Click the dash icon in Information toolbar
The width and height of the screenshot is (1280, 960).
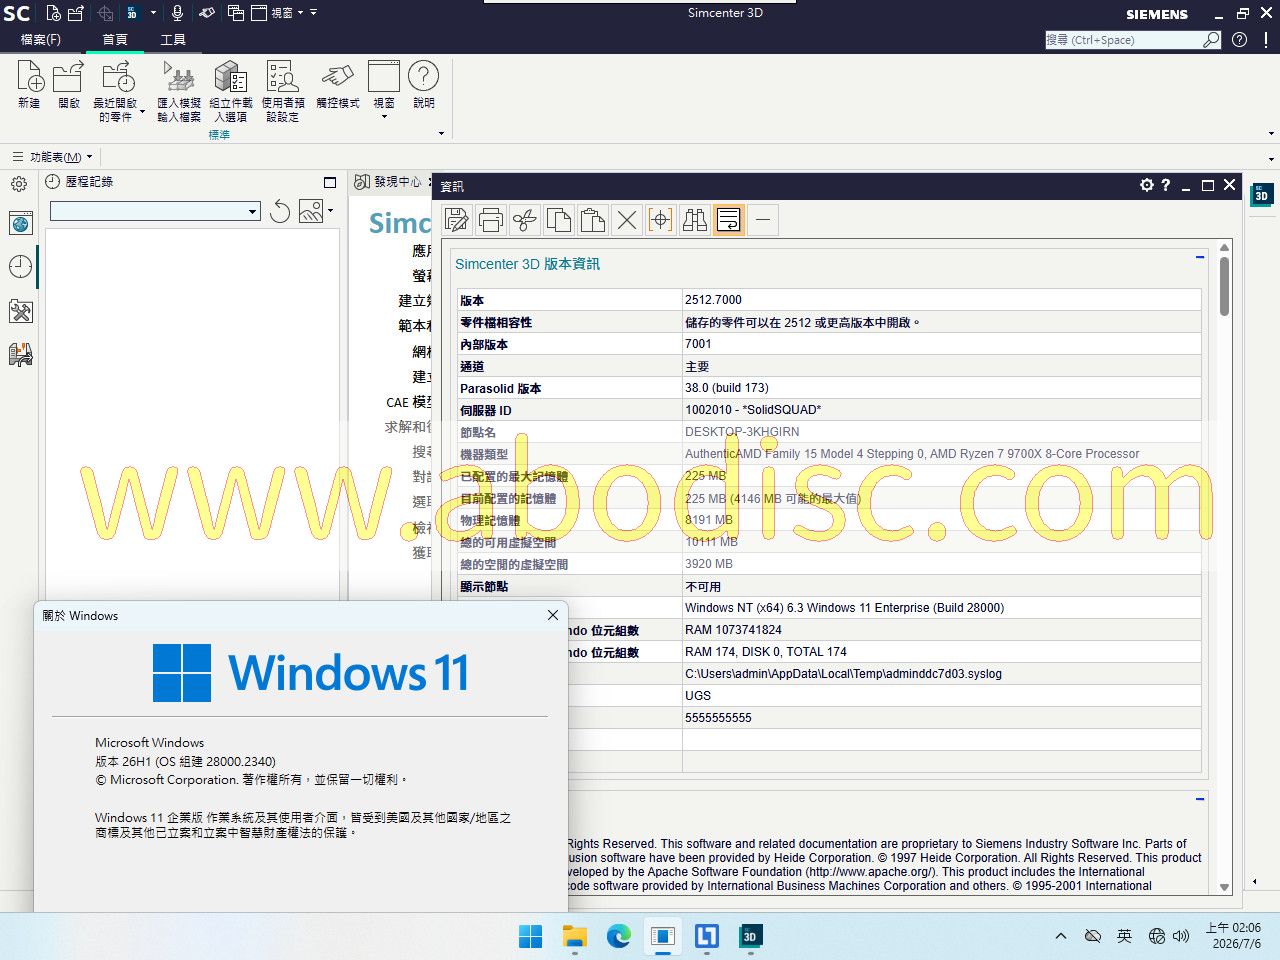click(763, 220)
